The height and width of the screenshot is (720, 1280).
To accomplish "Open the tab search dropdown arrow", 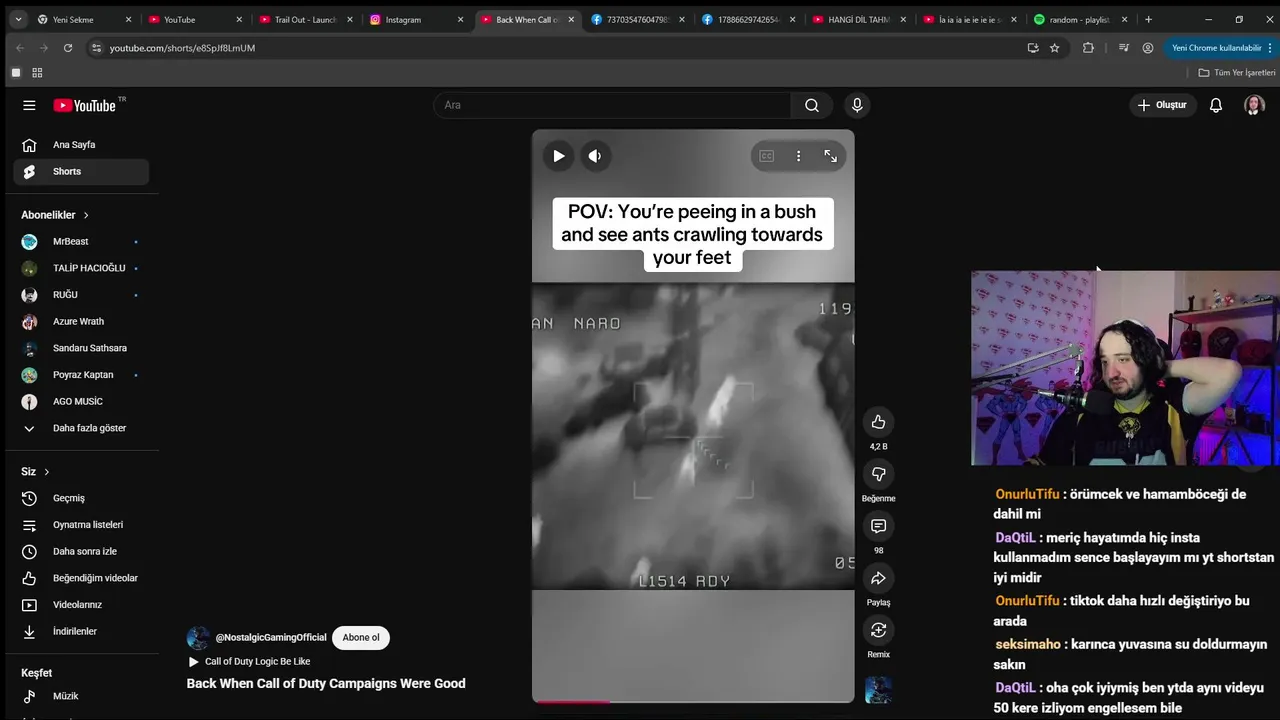I will [x=17, y=20].
